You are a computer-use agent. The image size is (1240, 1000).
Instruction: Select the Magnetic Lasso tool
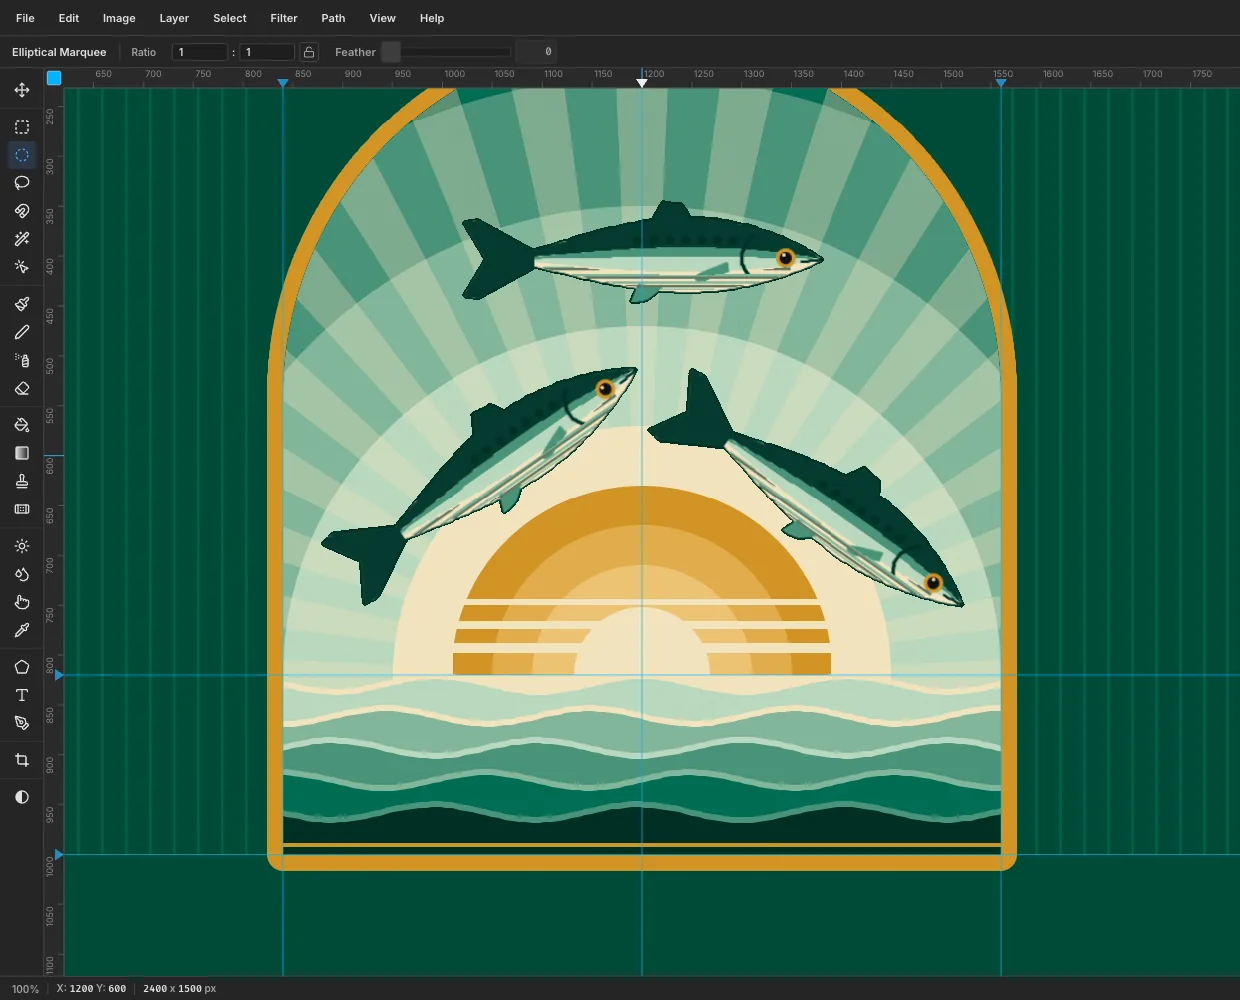22,211
